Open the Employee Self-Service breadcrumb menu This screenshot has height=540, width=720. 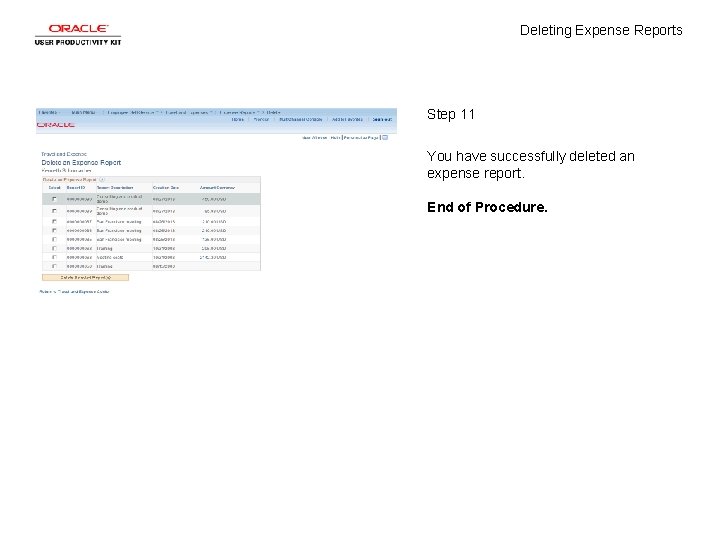click(132, 112)
